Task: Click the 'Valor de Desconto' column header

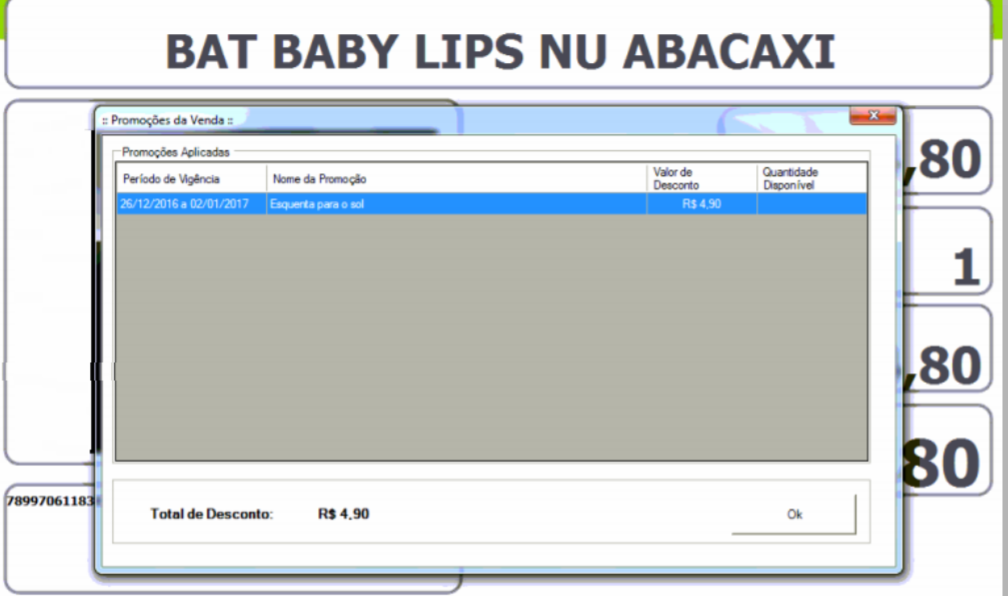Action: (x=701, y=178)
